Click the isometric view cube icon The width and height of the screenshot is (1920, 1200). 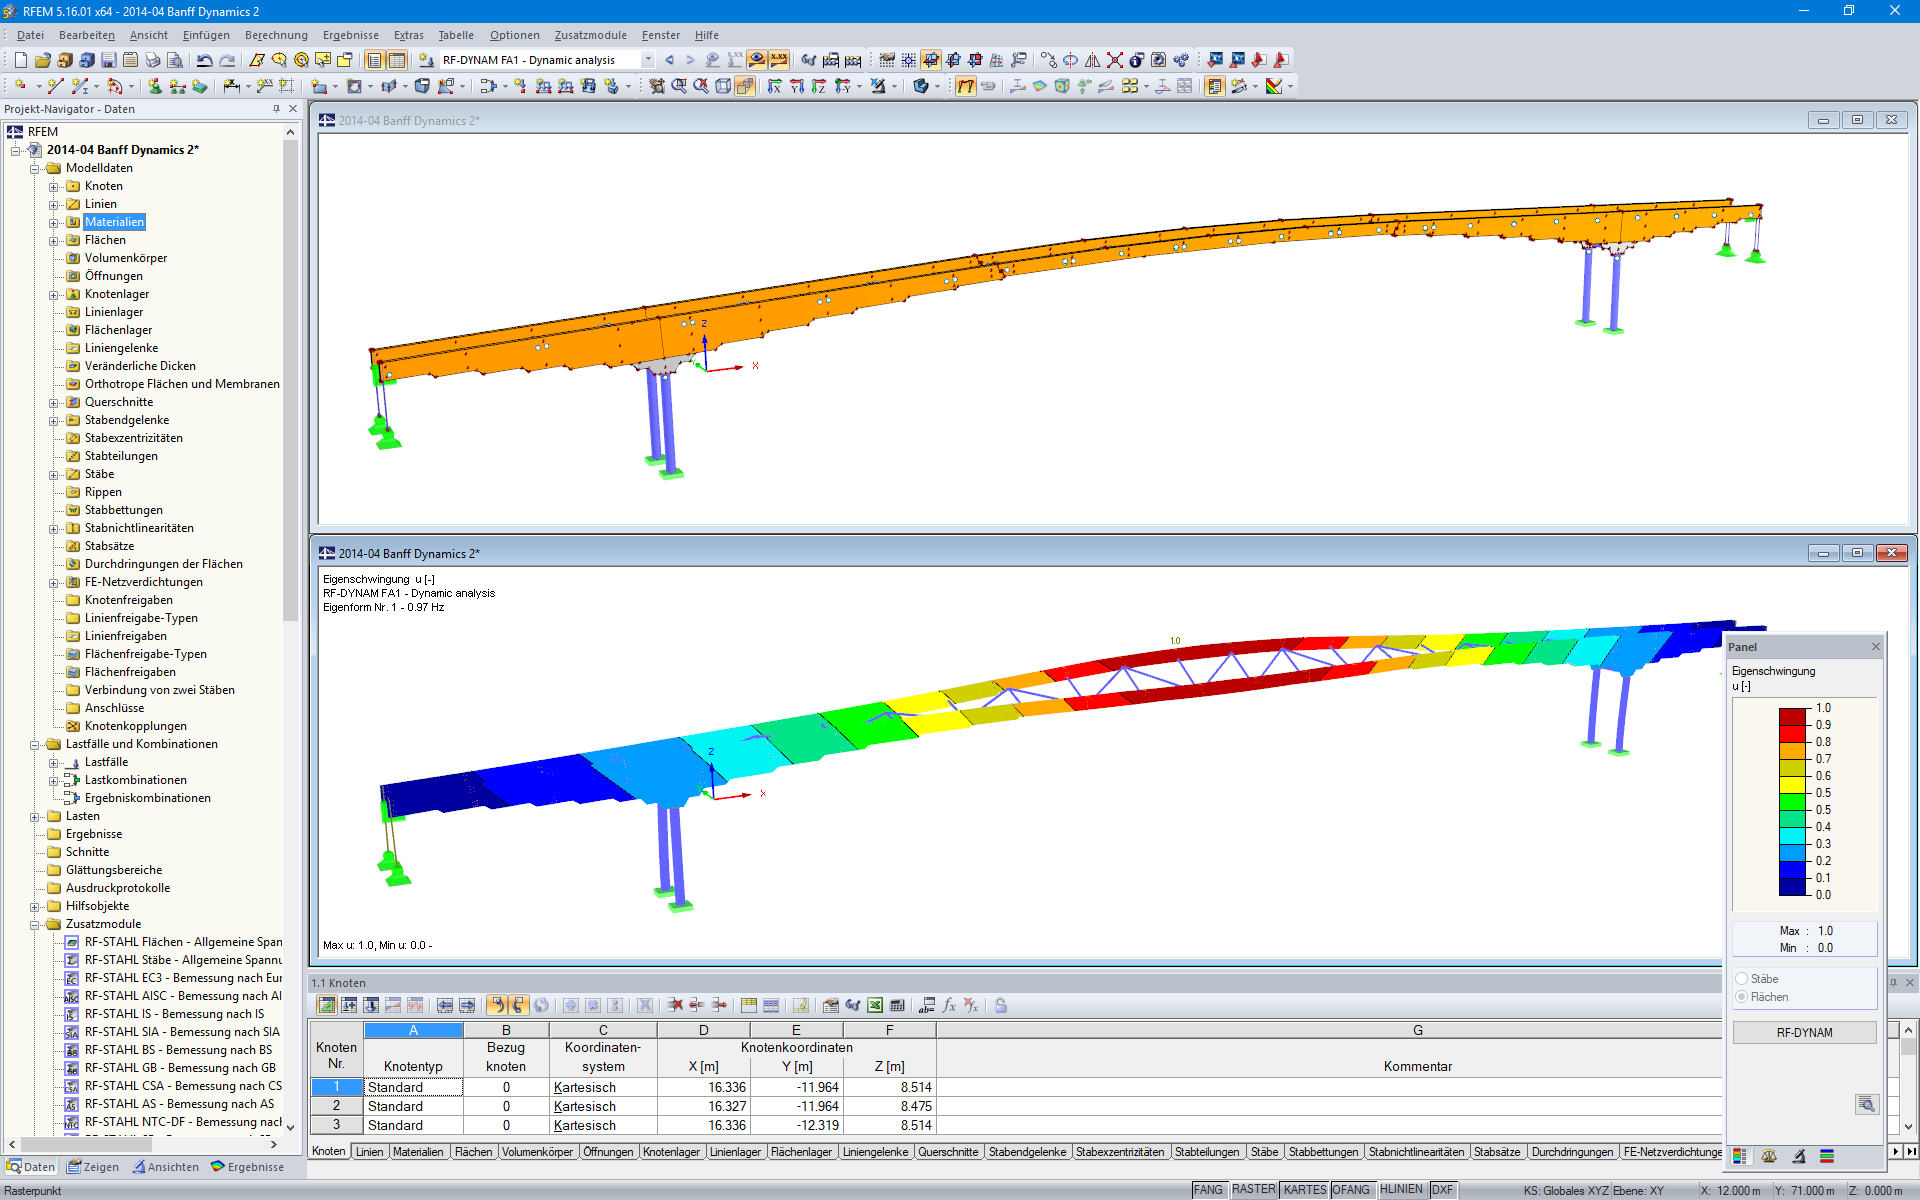(x=722, y=86)
